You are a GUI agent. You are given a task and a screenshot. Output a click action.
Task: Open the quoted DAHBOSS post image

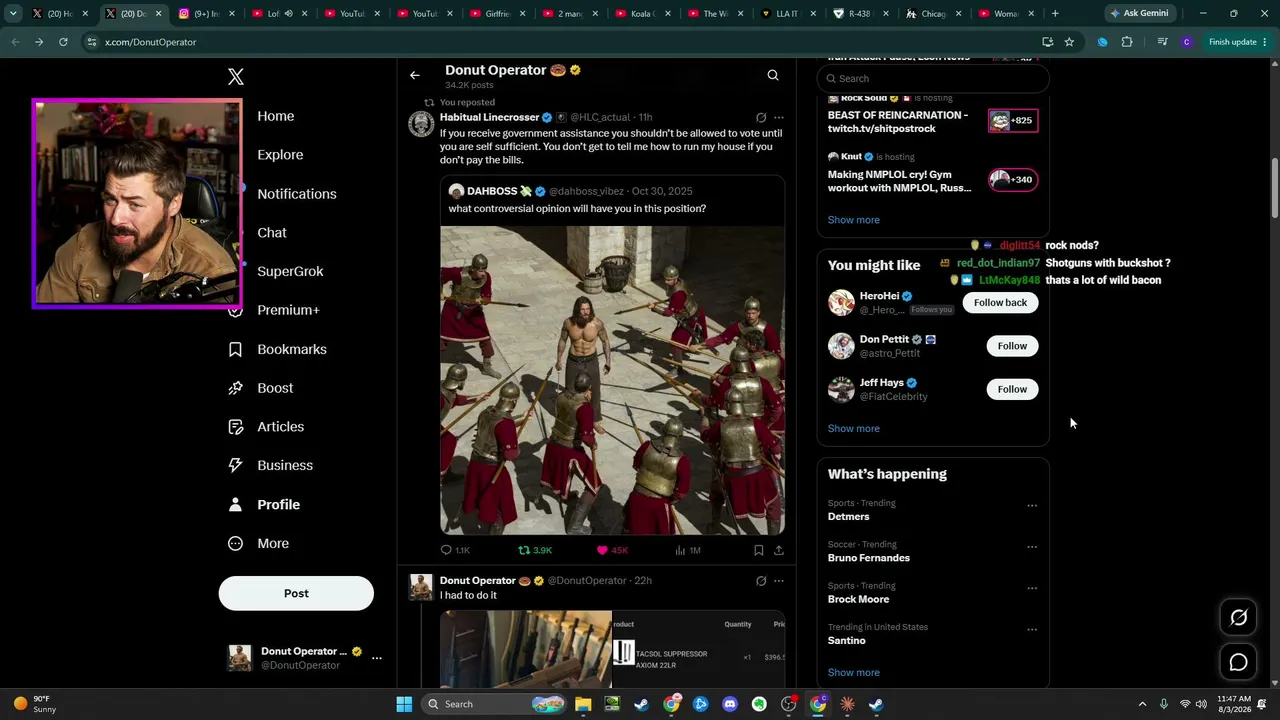coord(612,380)
